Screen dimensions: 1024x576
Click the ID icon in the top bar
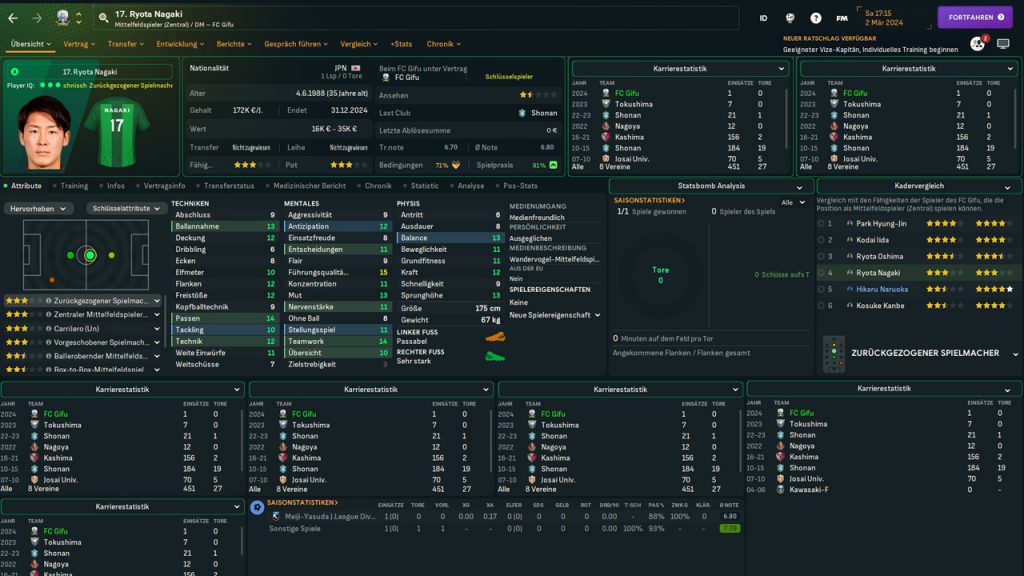[764, 18]
